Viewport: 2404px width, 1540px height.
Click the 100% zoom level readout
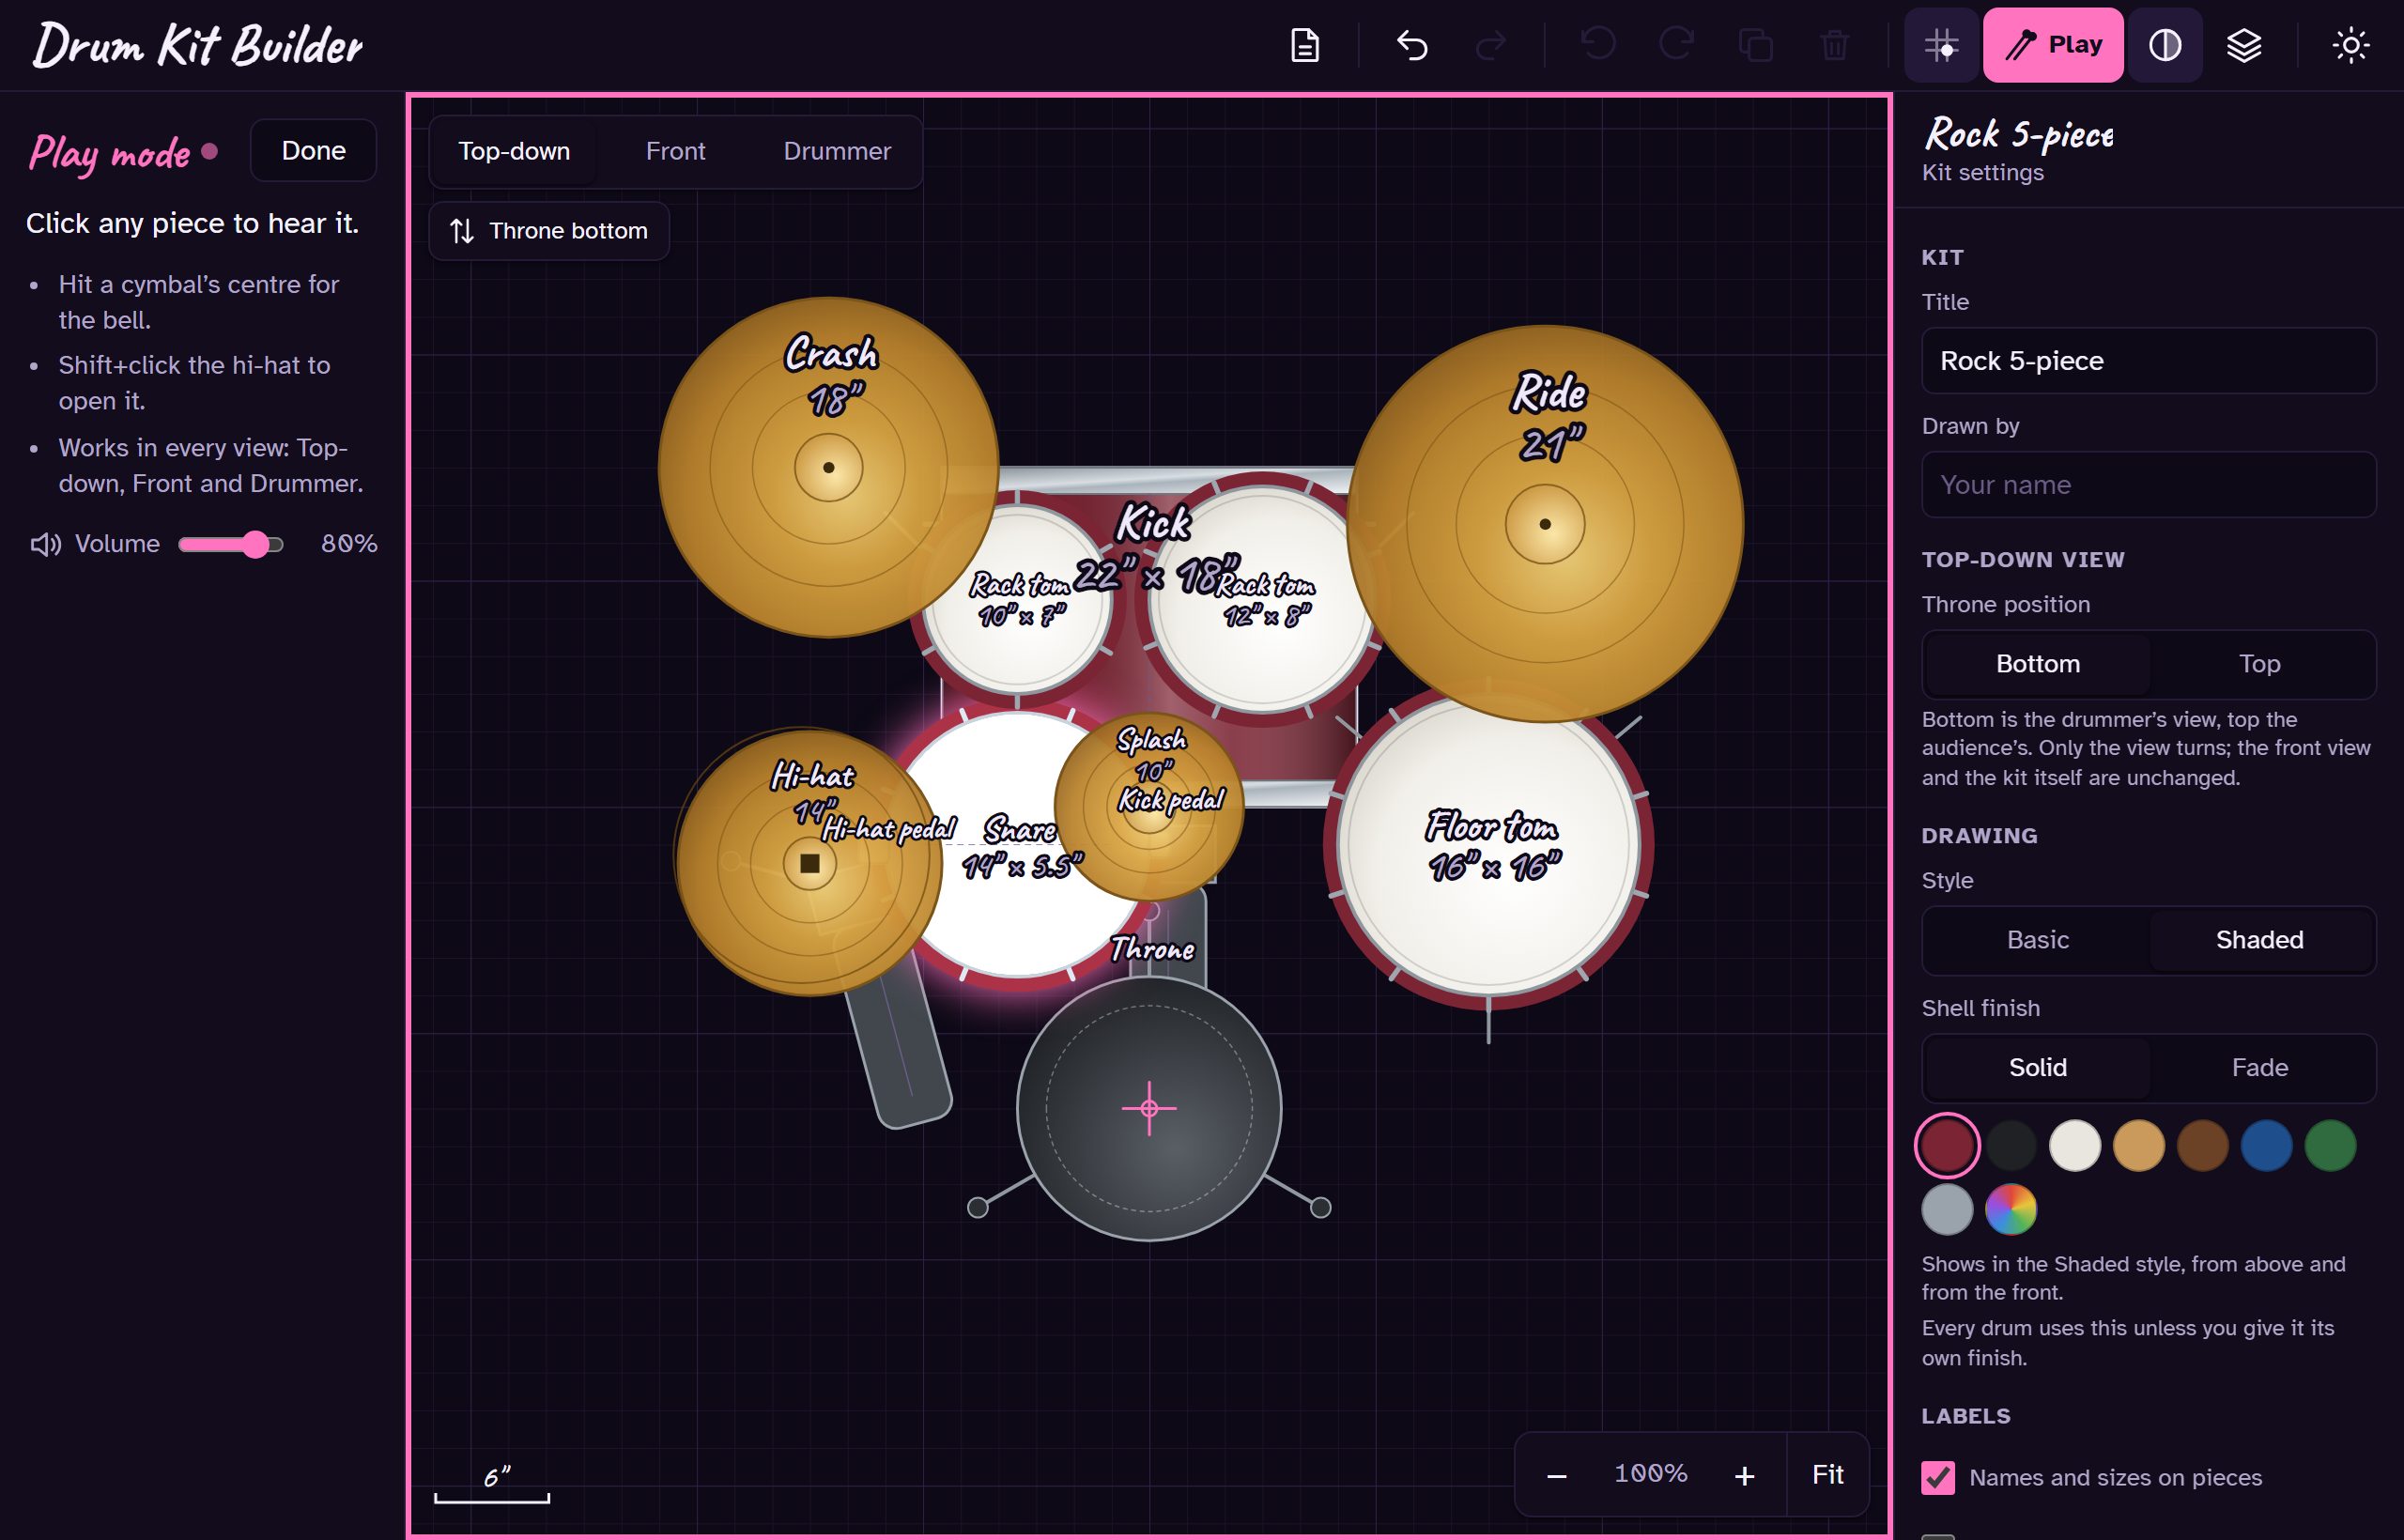(1651, 1474)
